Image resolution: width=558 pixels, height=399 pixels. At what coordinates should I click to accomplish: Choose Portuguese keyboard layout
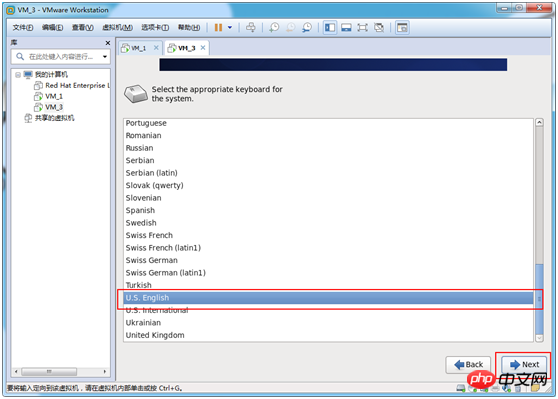click(x=328, y=123)
